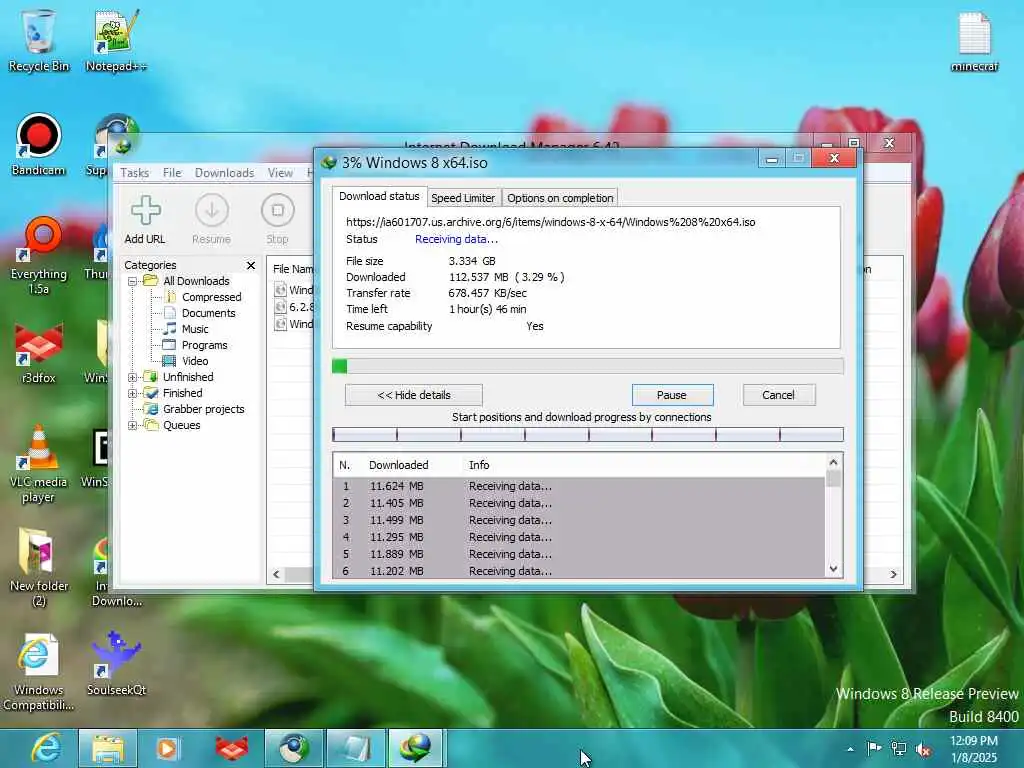Select the Documents category

pos(208,313)
